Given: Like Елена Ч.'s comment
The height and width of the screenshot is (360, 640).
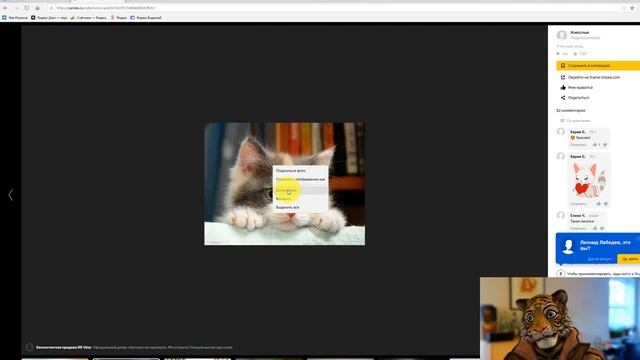Looking at the screenshot, I should tap(595, 228).
